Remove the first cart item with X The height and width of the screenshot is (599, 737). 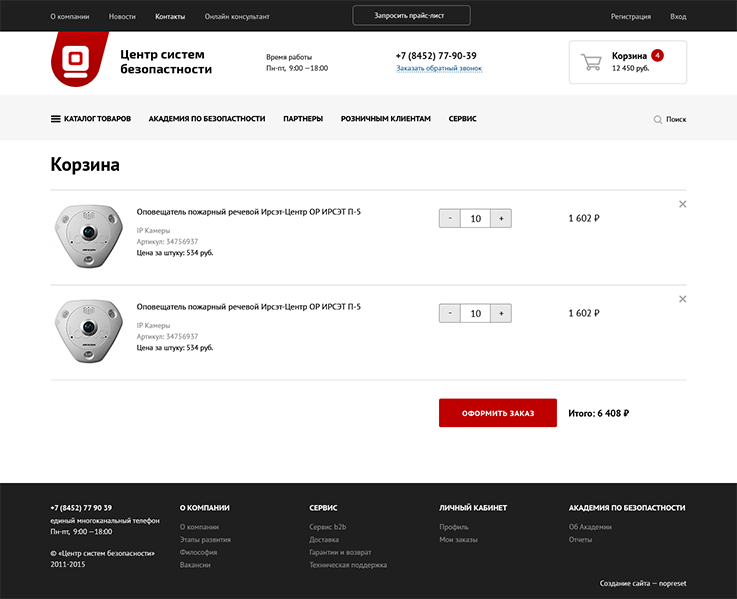click(683, 204)
